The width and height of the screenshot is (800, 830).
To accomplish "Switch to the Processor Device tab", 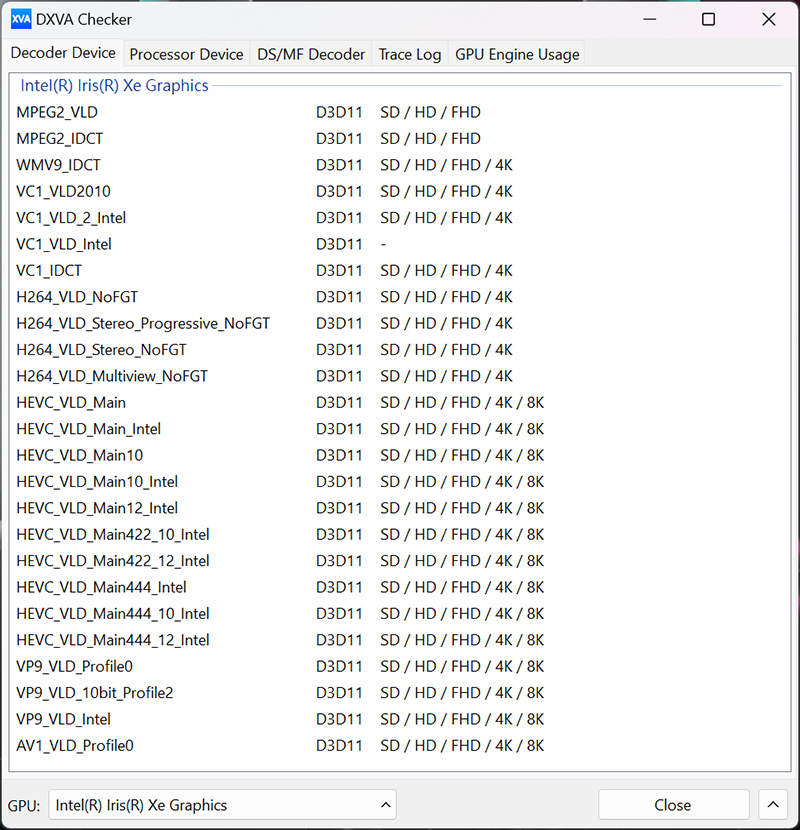I will pos(186,54).
